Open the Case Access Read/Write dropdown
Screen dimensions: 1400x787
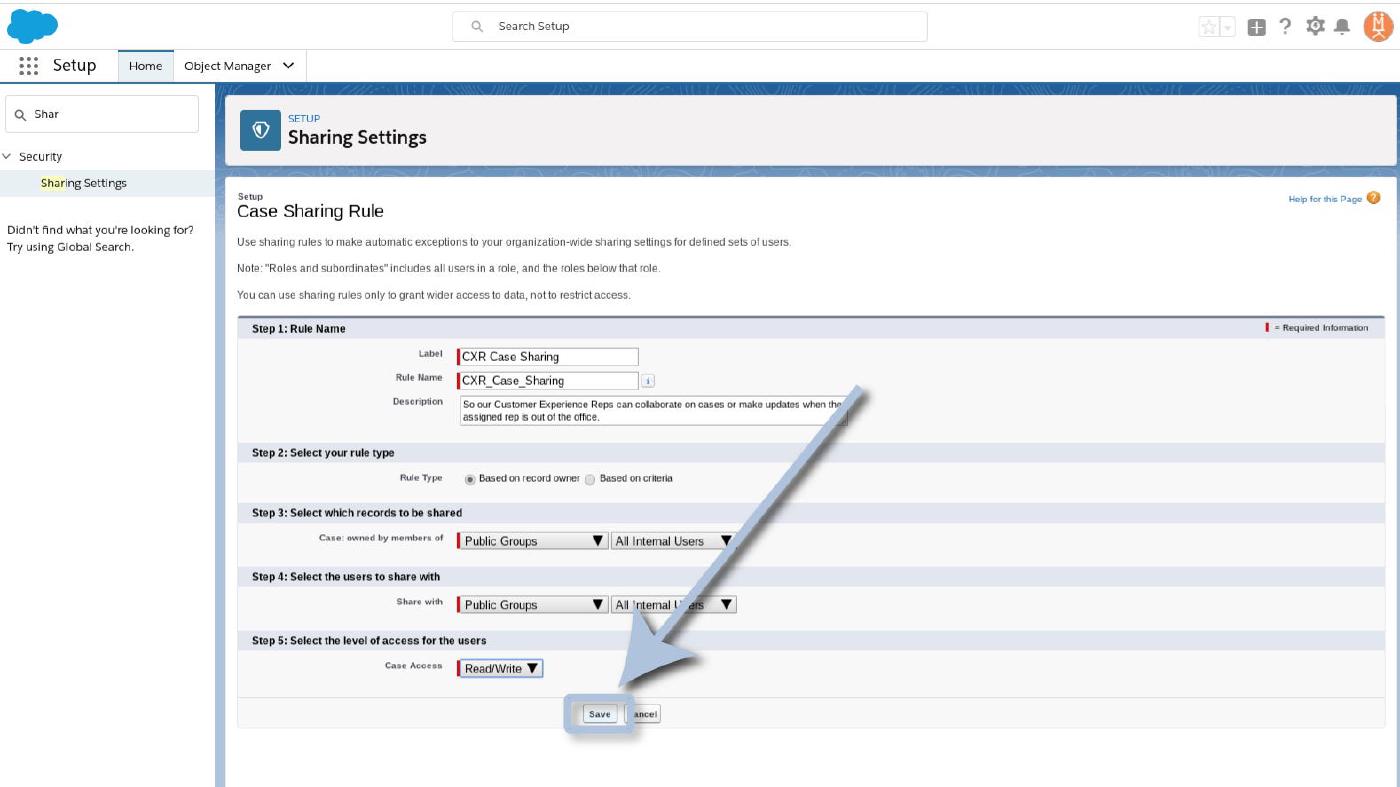tap(500, 669)
